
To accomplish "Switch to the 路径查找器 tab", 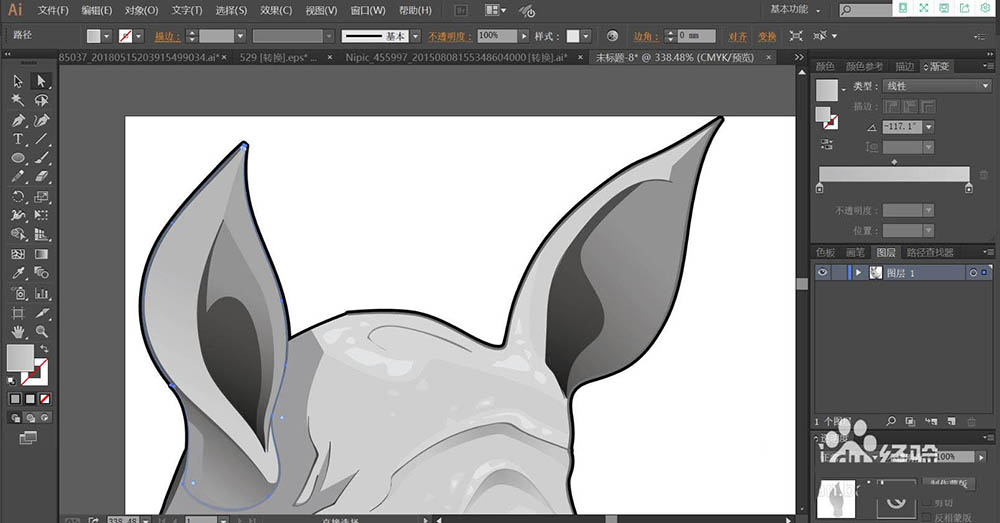I will pos(930,253).
